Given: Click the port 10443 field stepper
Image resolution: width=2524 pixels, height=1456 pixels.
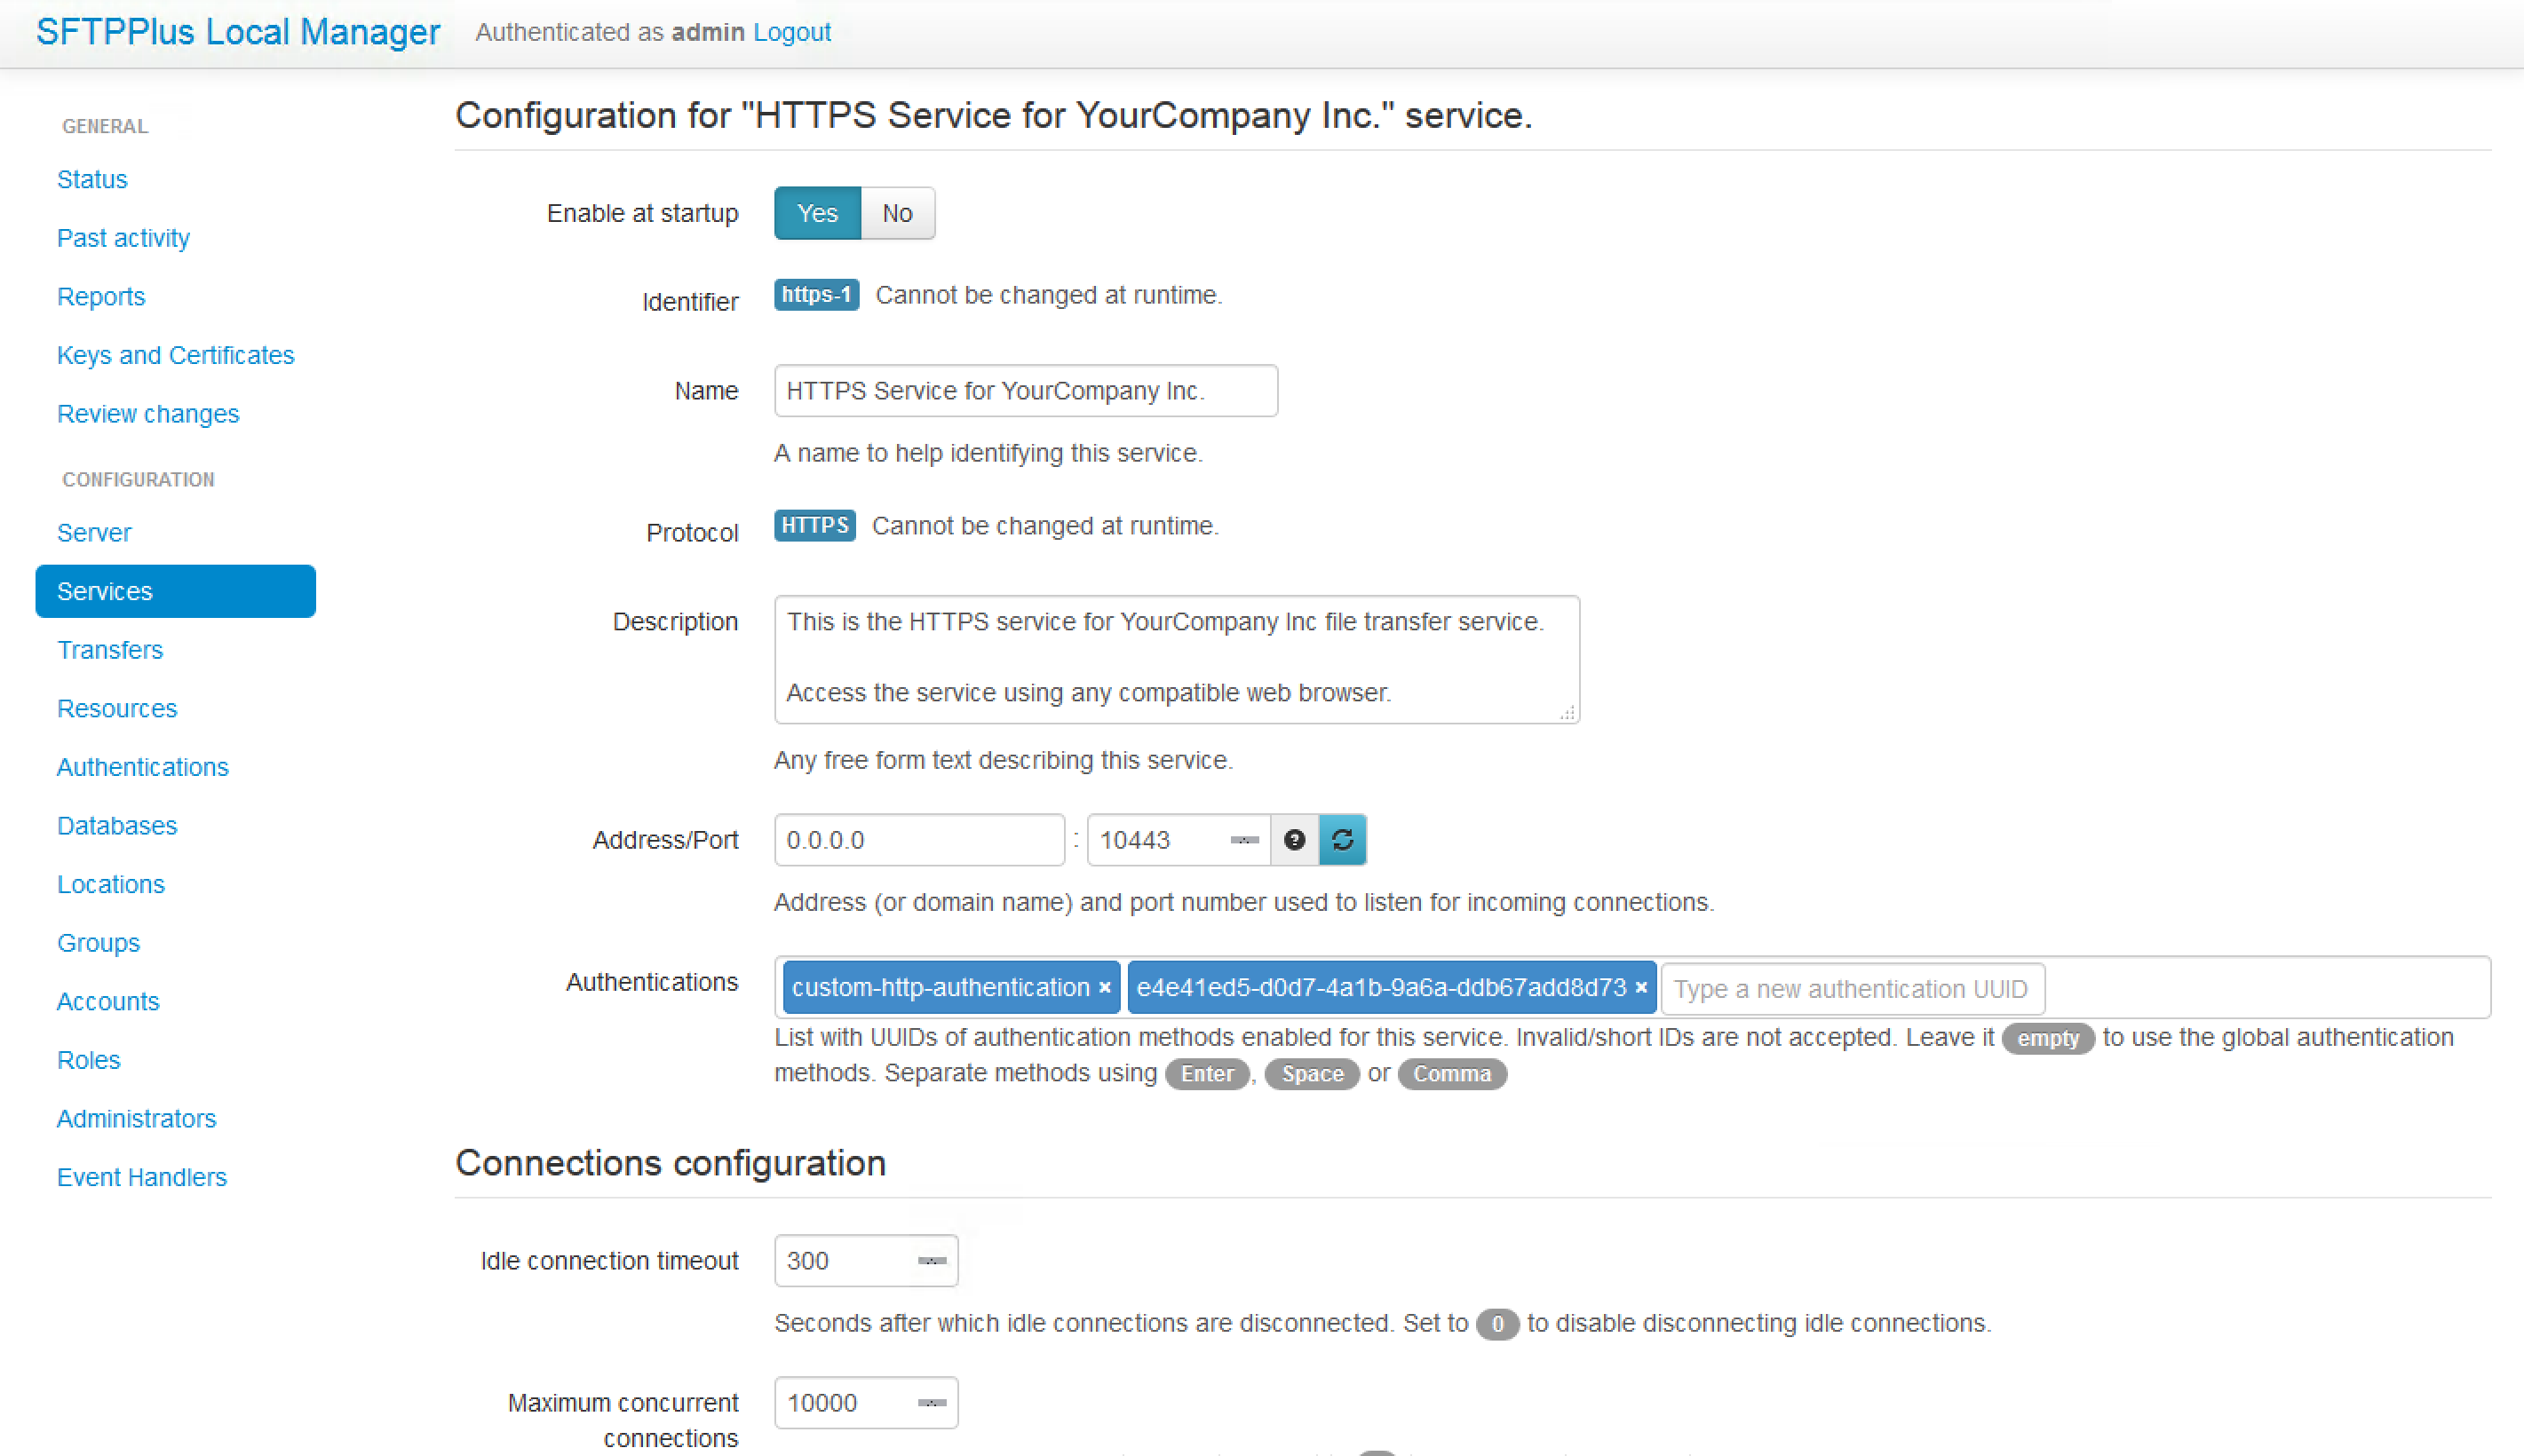Looking at the screenshot, I should point(1244,840).
